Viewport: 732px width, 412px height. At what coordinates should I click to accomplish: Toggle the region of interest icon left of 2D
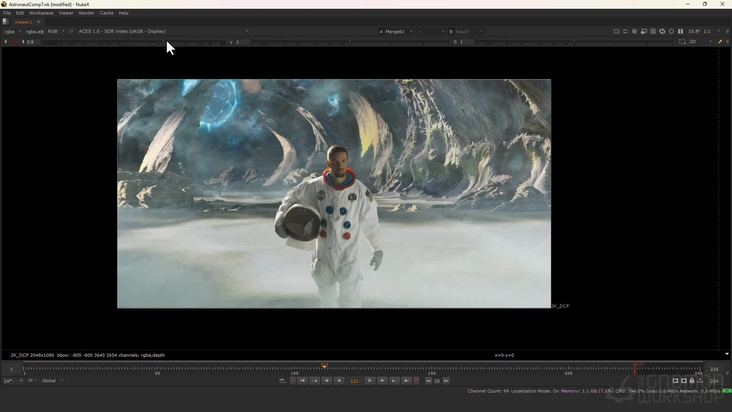[682, 42]
